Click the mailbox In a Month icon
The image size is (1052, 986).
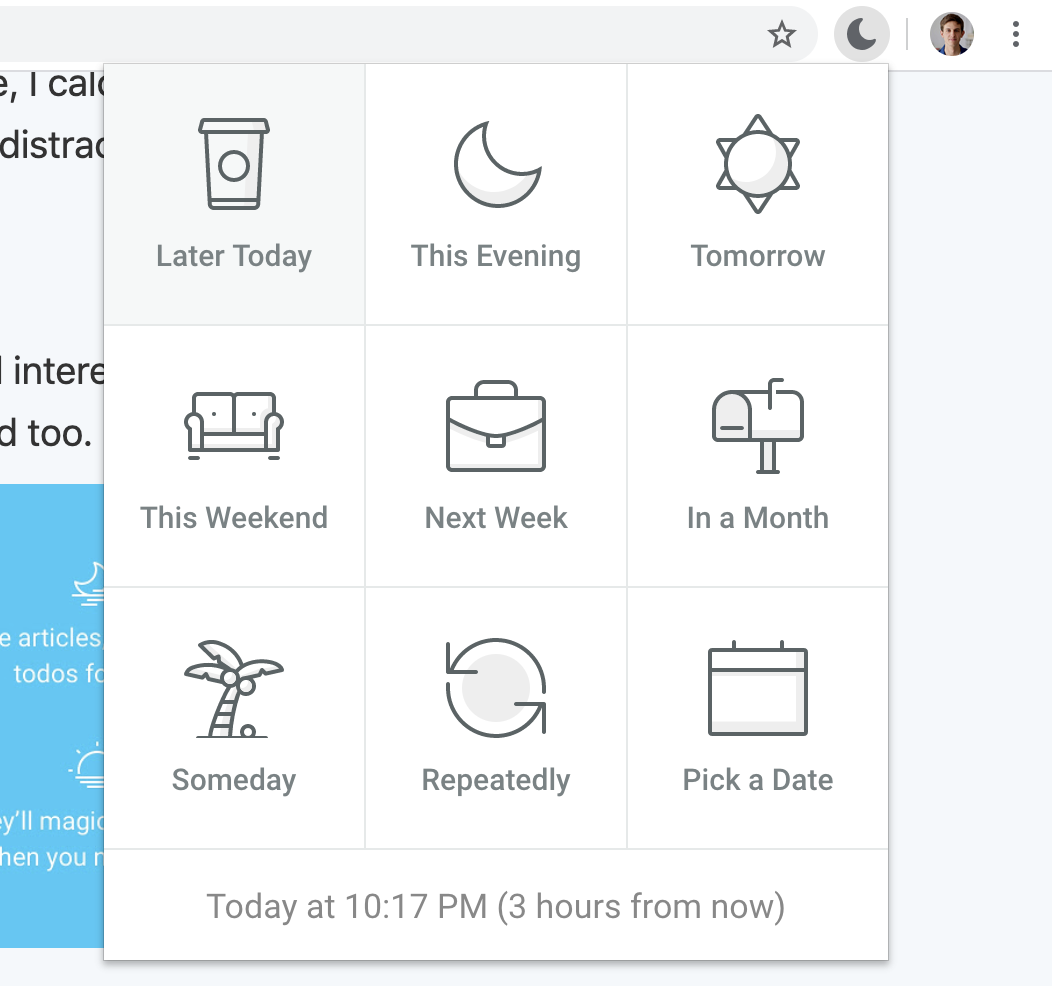pyautogui.click(x=757, y=426)
